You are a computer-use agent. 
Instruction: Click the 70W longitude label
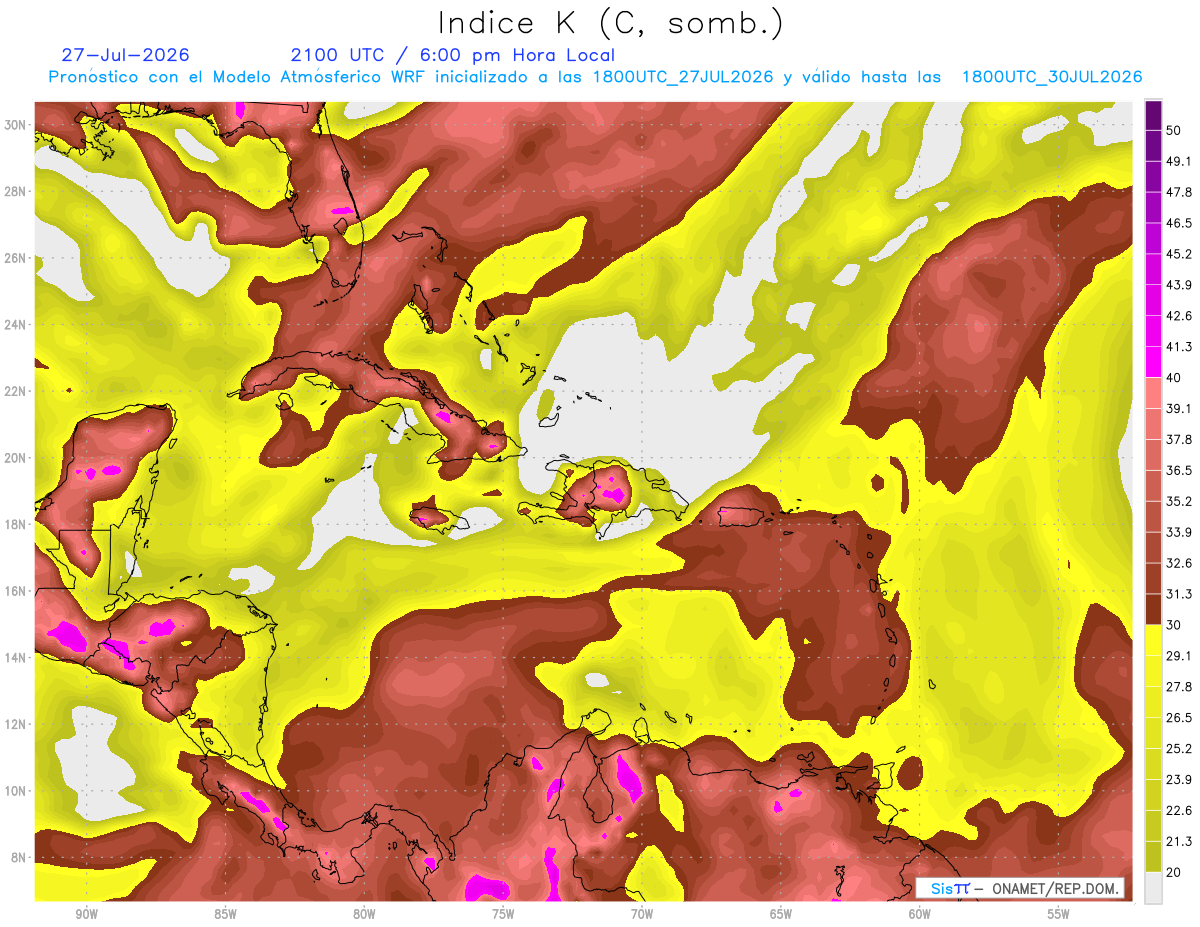(642, 915)
